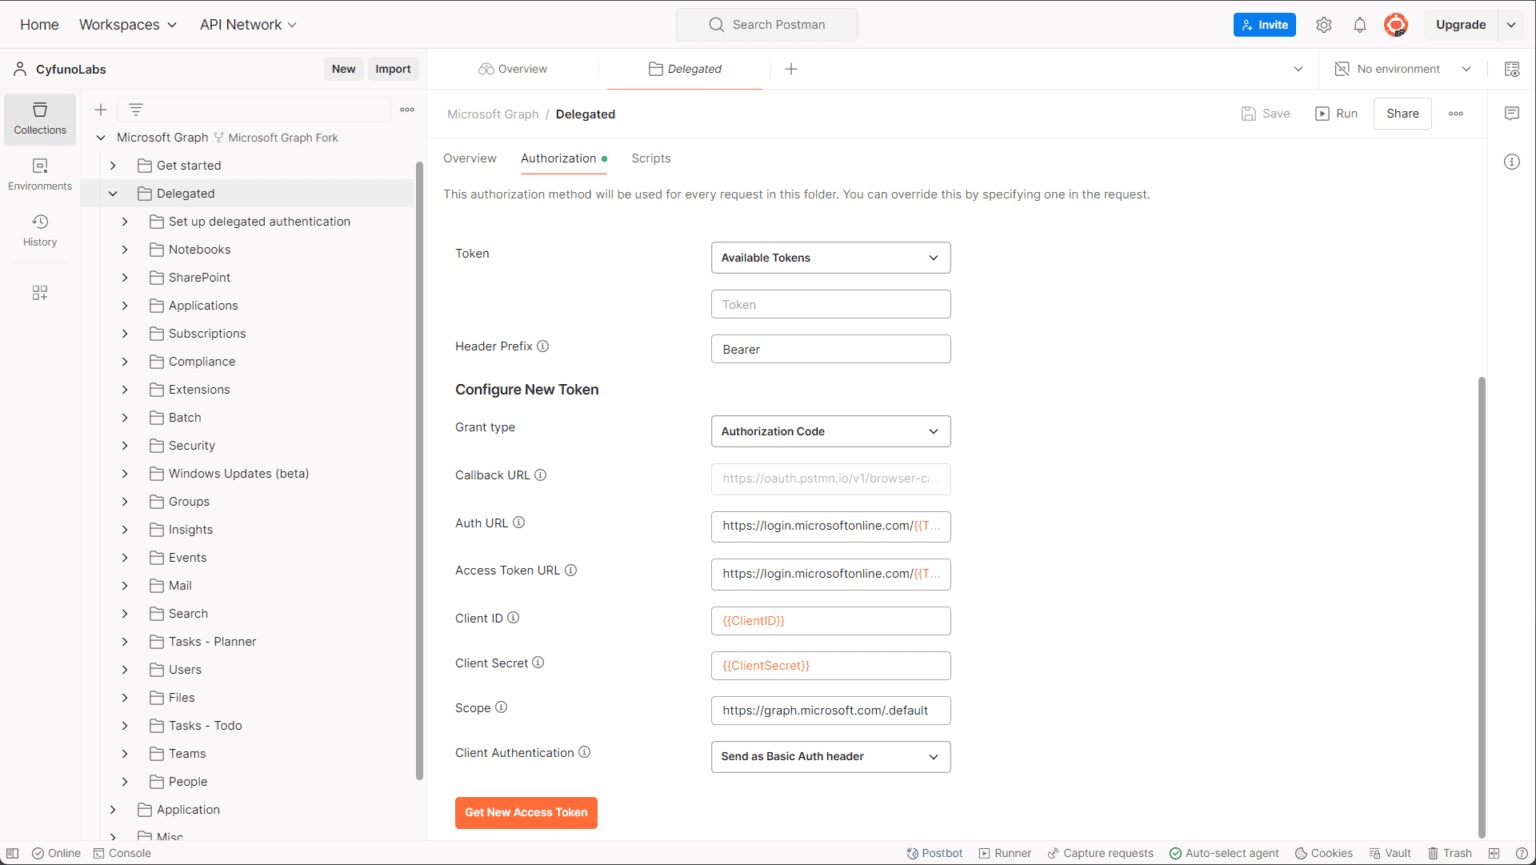Show info for Callback URL
Screen dimensions: 1536x865
tap(540, 475)
